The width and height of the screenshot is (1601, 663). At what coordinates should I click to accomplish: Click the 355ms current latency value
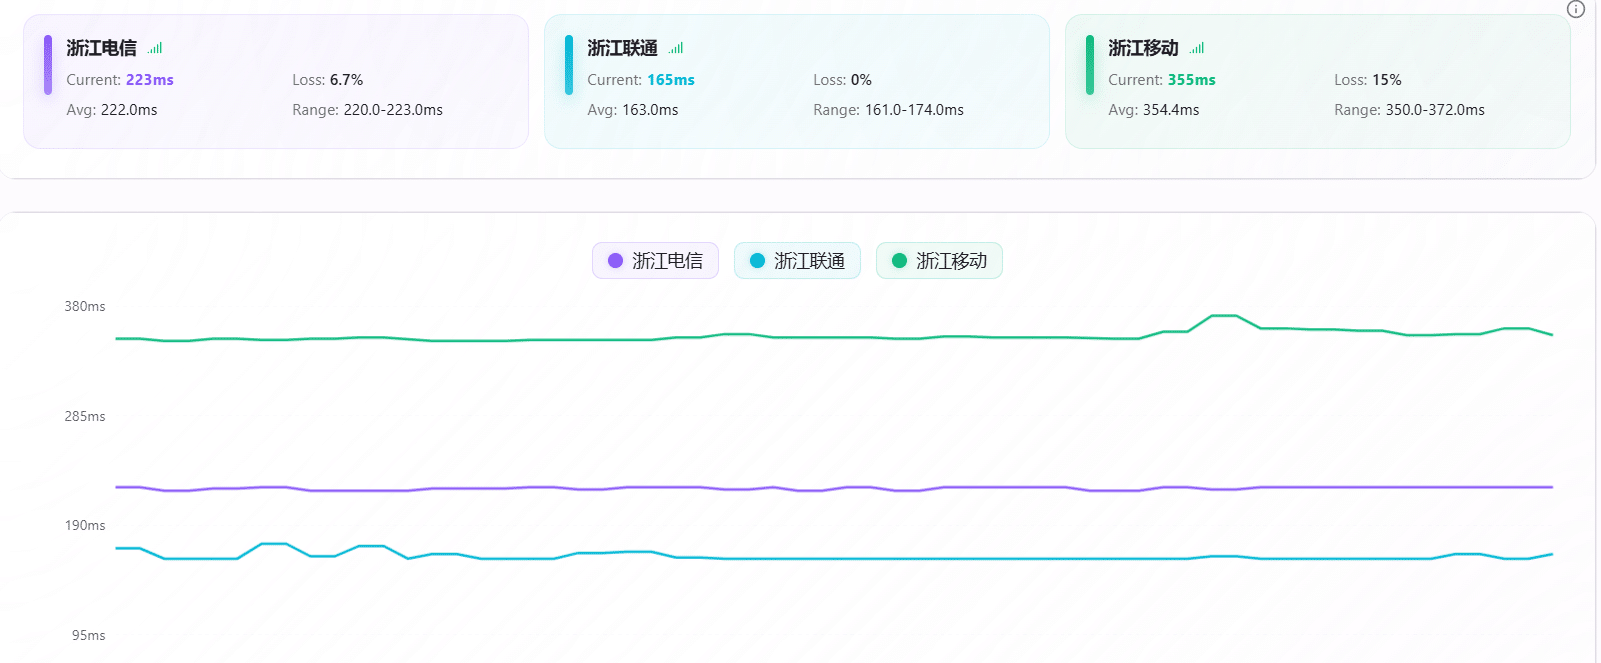coord(1191,80)
